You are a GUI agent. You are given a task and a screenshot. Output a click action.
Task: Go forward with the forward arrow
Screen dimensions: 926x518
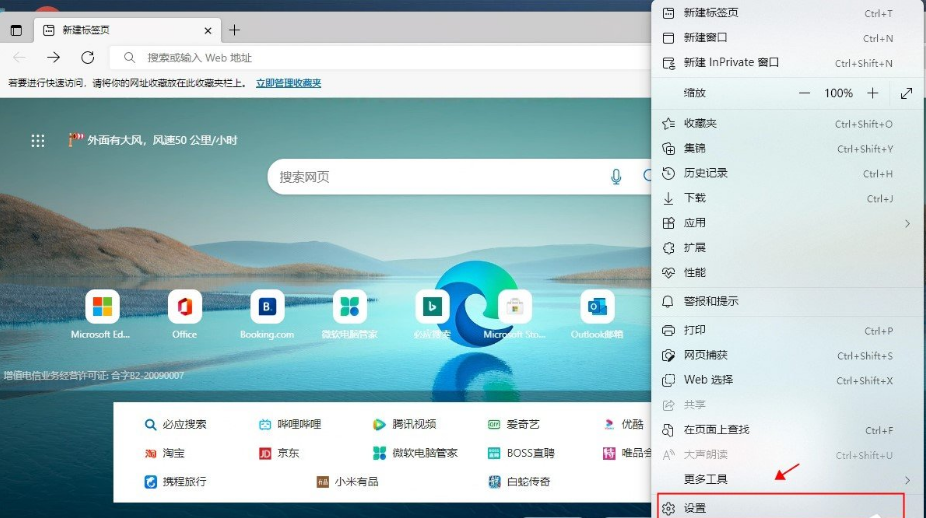pos(54,57)
